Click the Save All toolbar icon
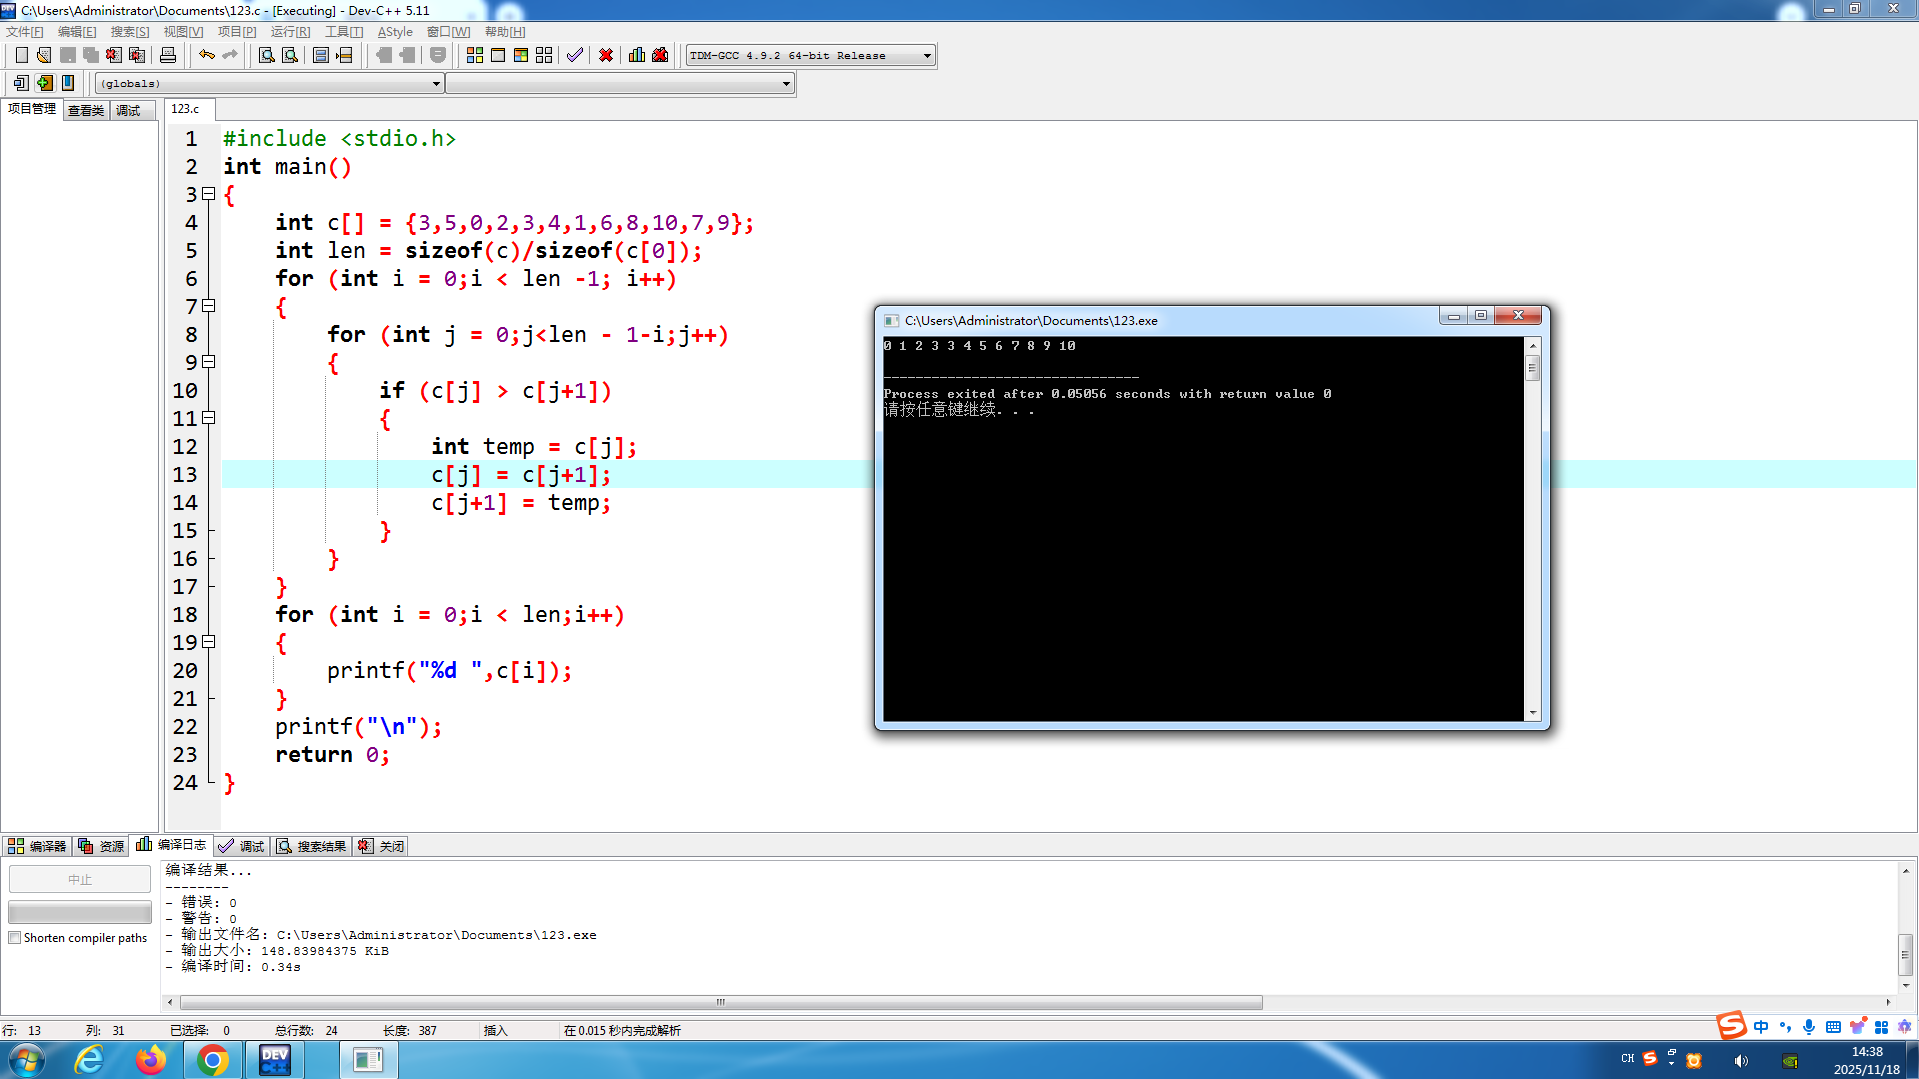 [x=91, y=55]
